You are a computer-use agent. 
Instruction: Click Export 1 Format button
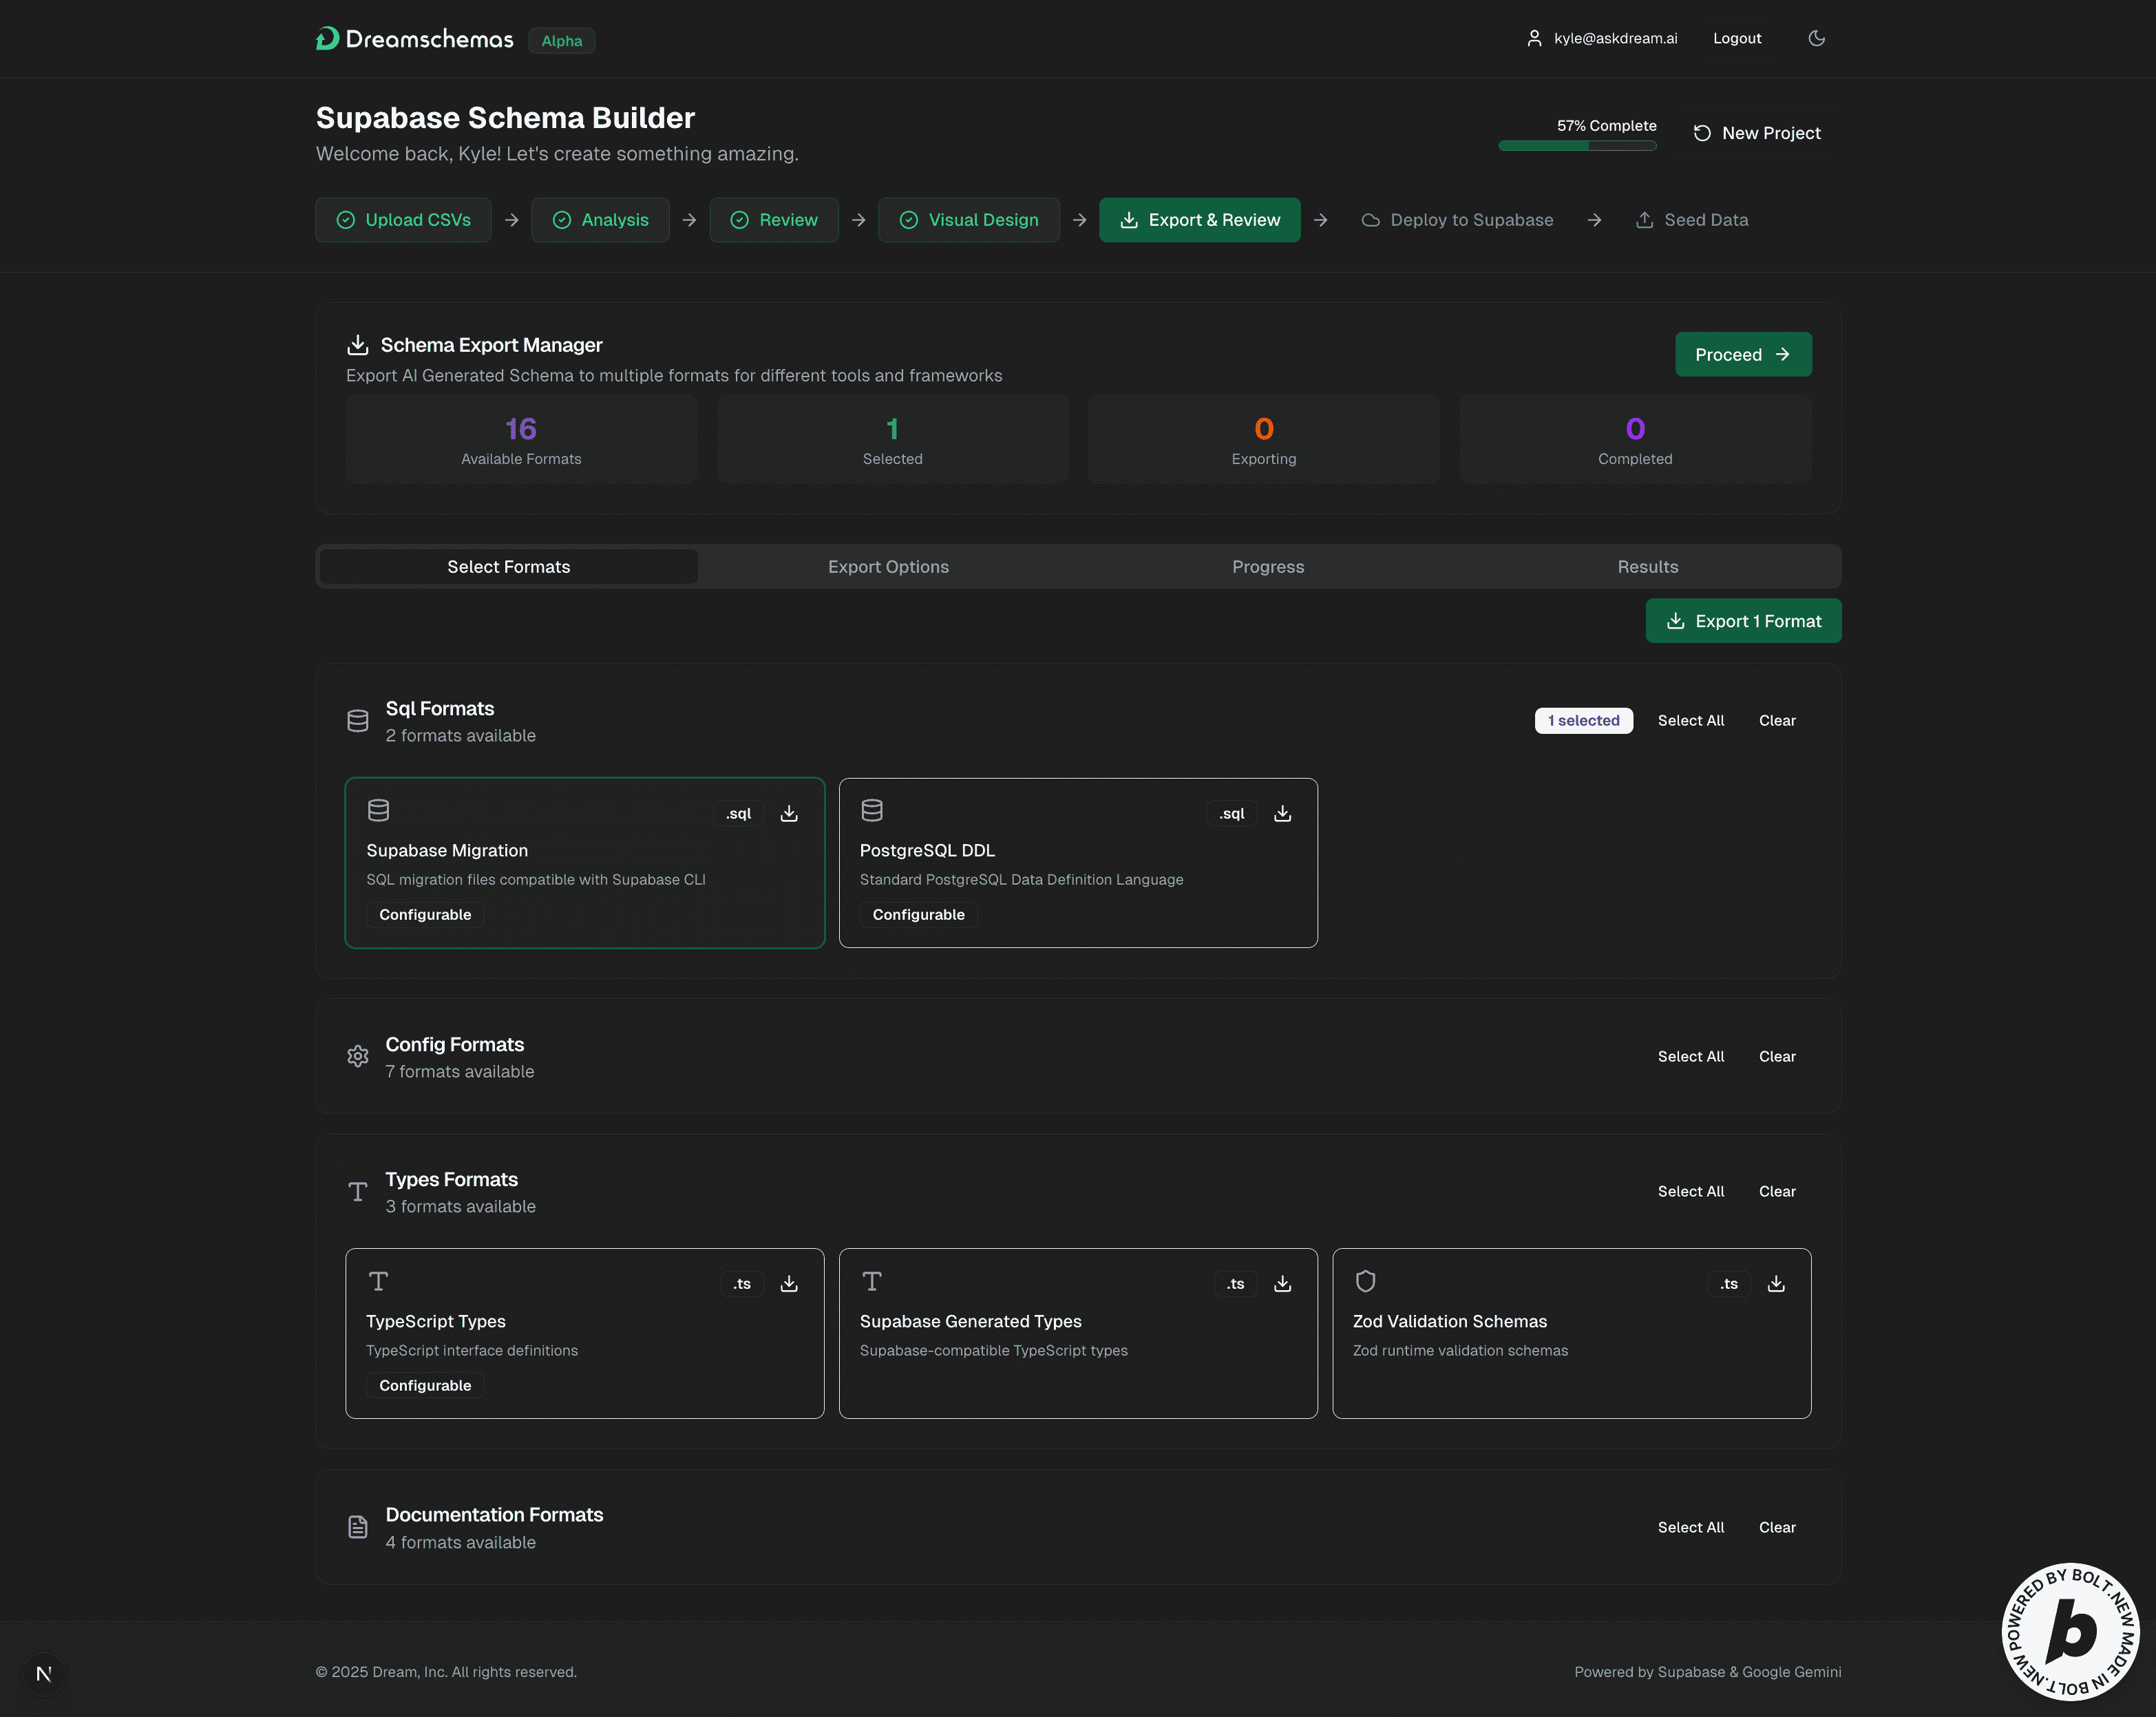(1742, 620)
